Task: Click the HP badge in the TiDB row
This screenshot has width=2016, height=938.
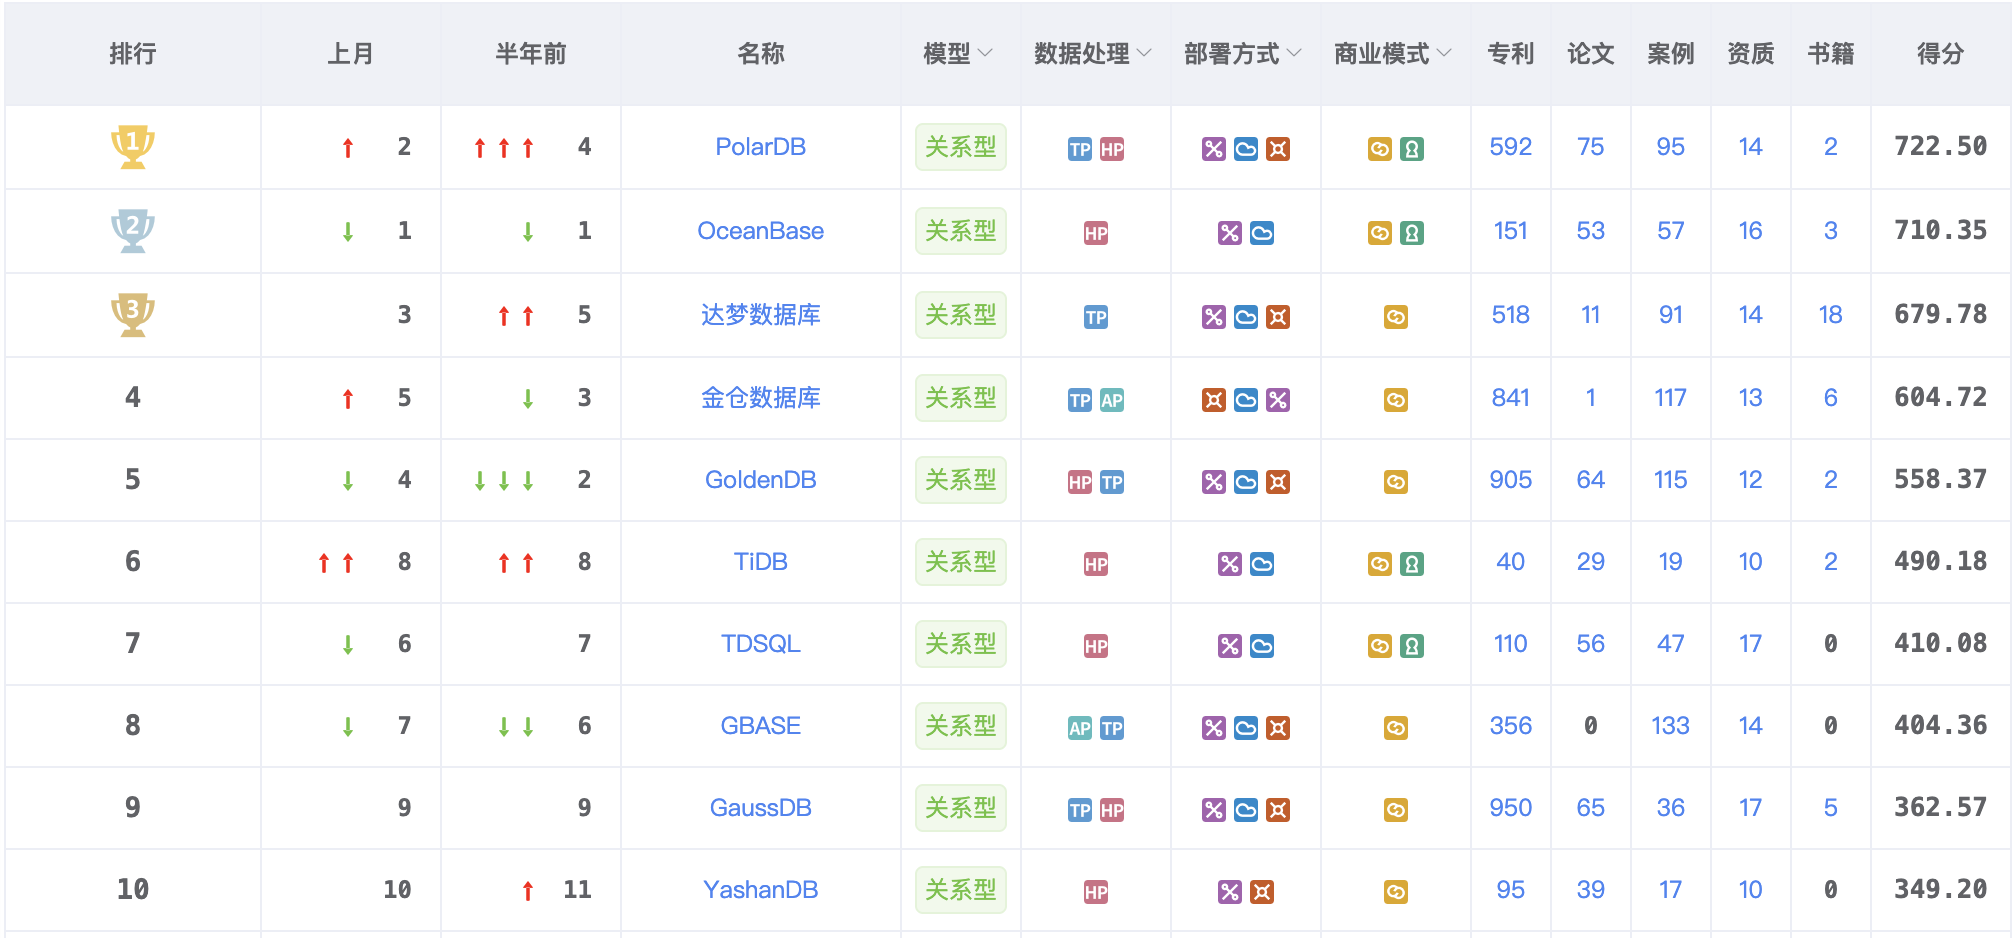Action: [1096, 564]
